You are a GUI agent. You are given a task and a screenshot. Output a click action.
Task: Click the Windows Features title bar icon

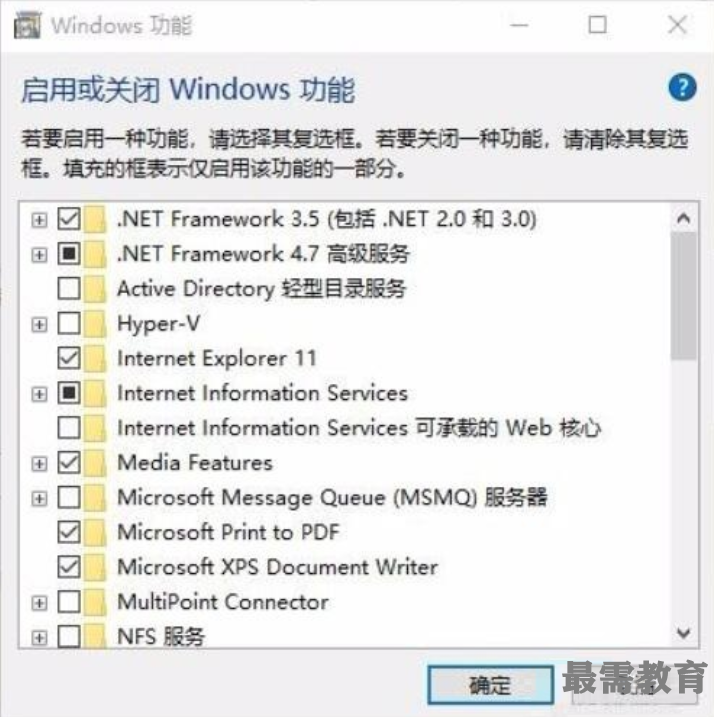pyautogui.click(x=27, y=25)
